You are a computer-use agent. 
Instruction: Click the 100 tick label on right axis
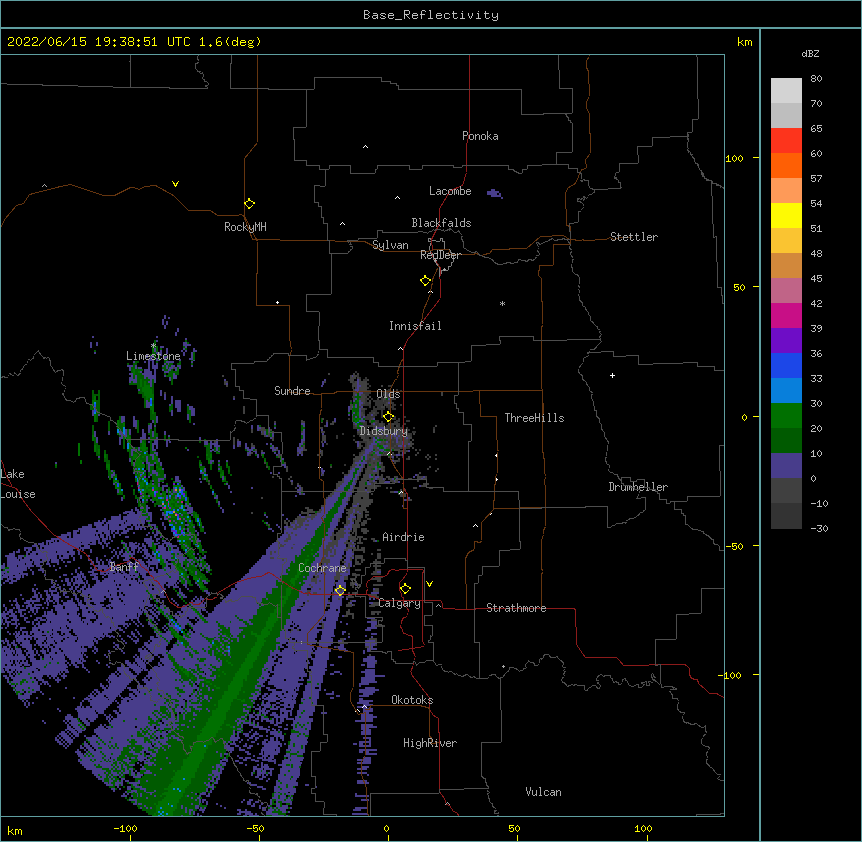pos(734,158)
